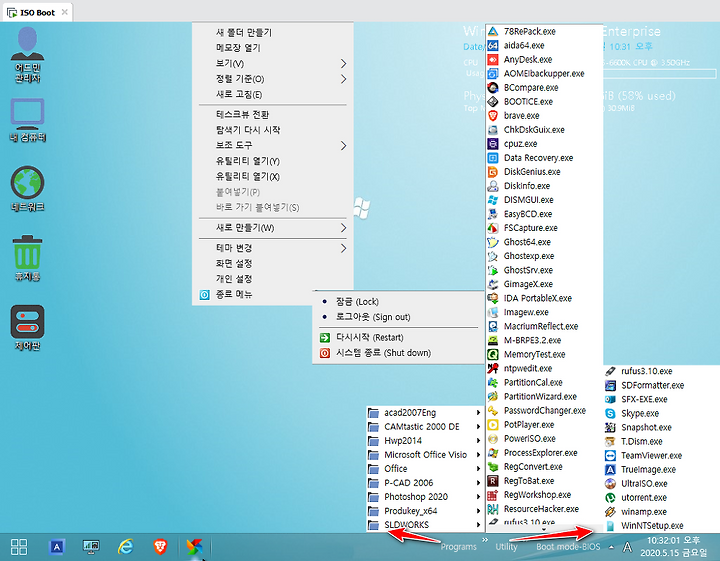The image size is (720, 561).
Task: Open the Office folder entry
Action: tap(425, 469)
